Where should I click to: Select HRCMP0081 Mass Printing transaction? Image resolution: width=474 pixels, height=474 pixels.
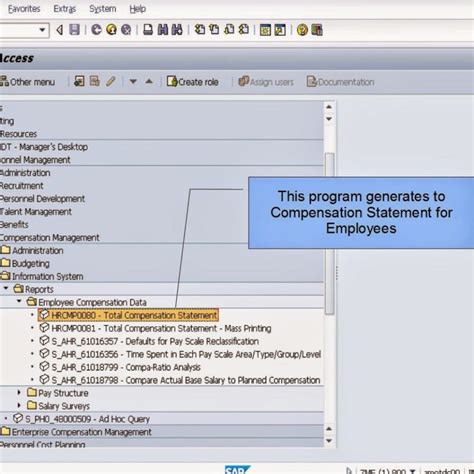tap(155, 328)
